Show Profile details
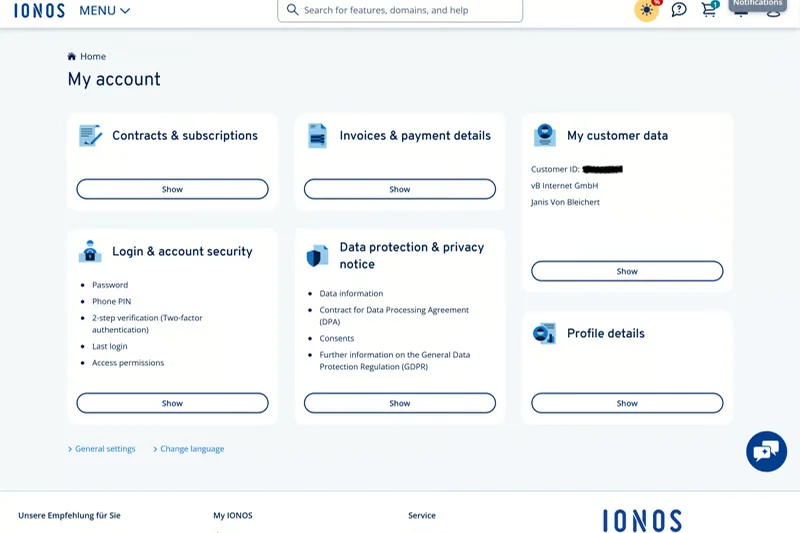 (x=627, y=403)
